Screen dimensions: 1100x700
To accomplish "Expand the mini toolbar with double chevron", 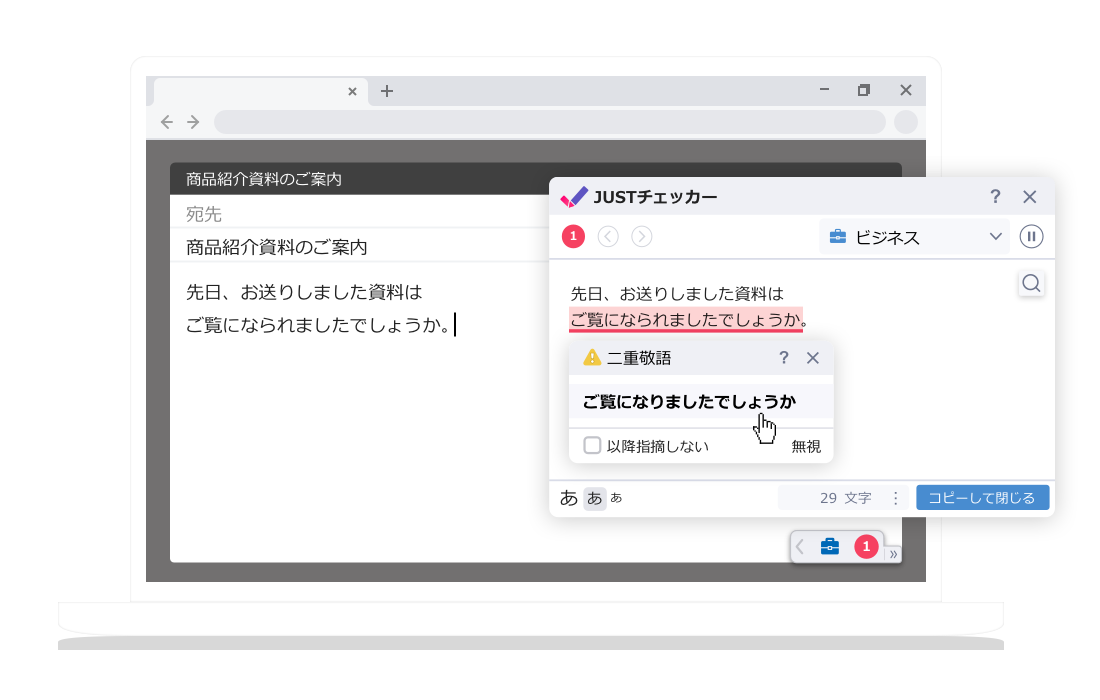I will [x=893, y=554].
